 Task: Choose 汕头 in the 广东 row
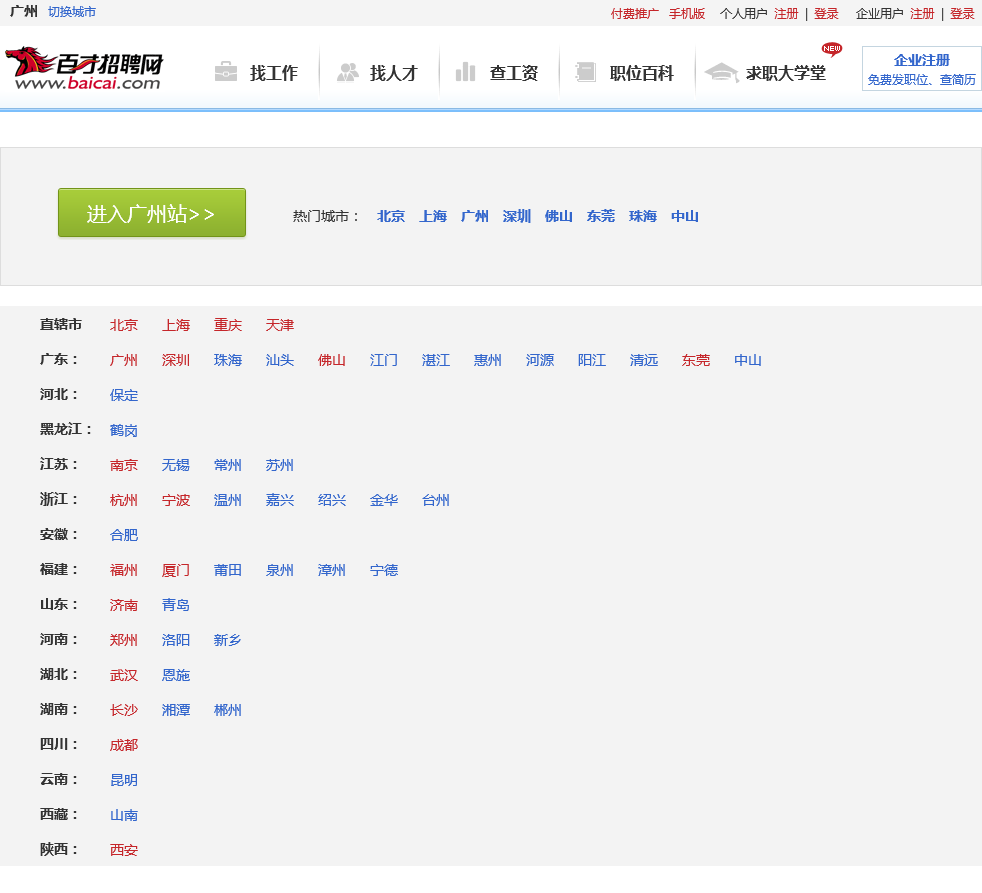[x=279, y=360]
